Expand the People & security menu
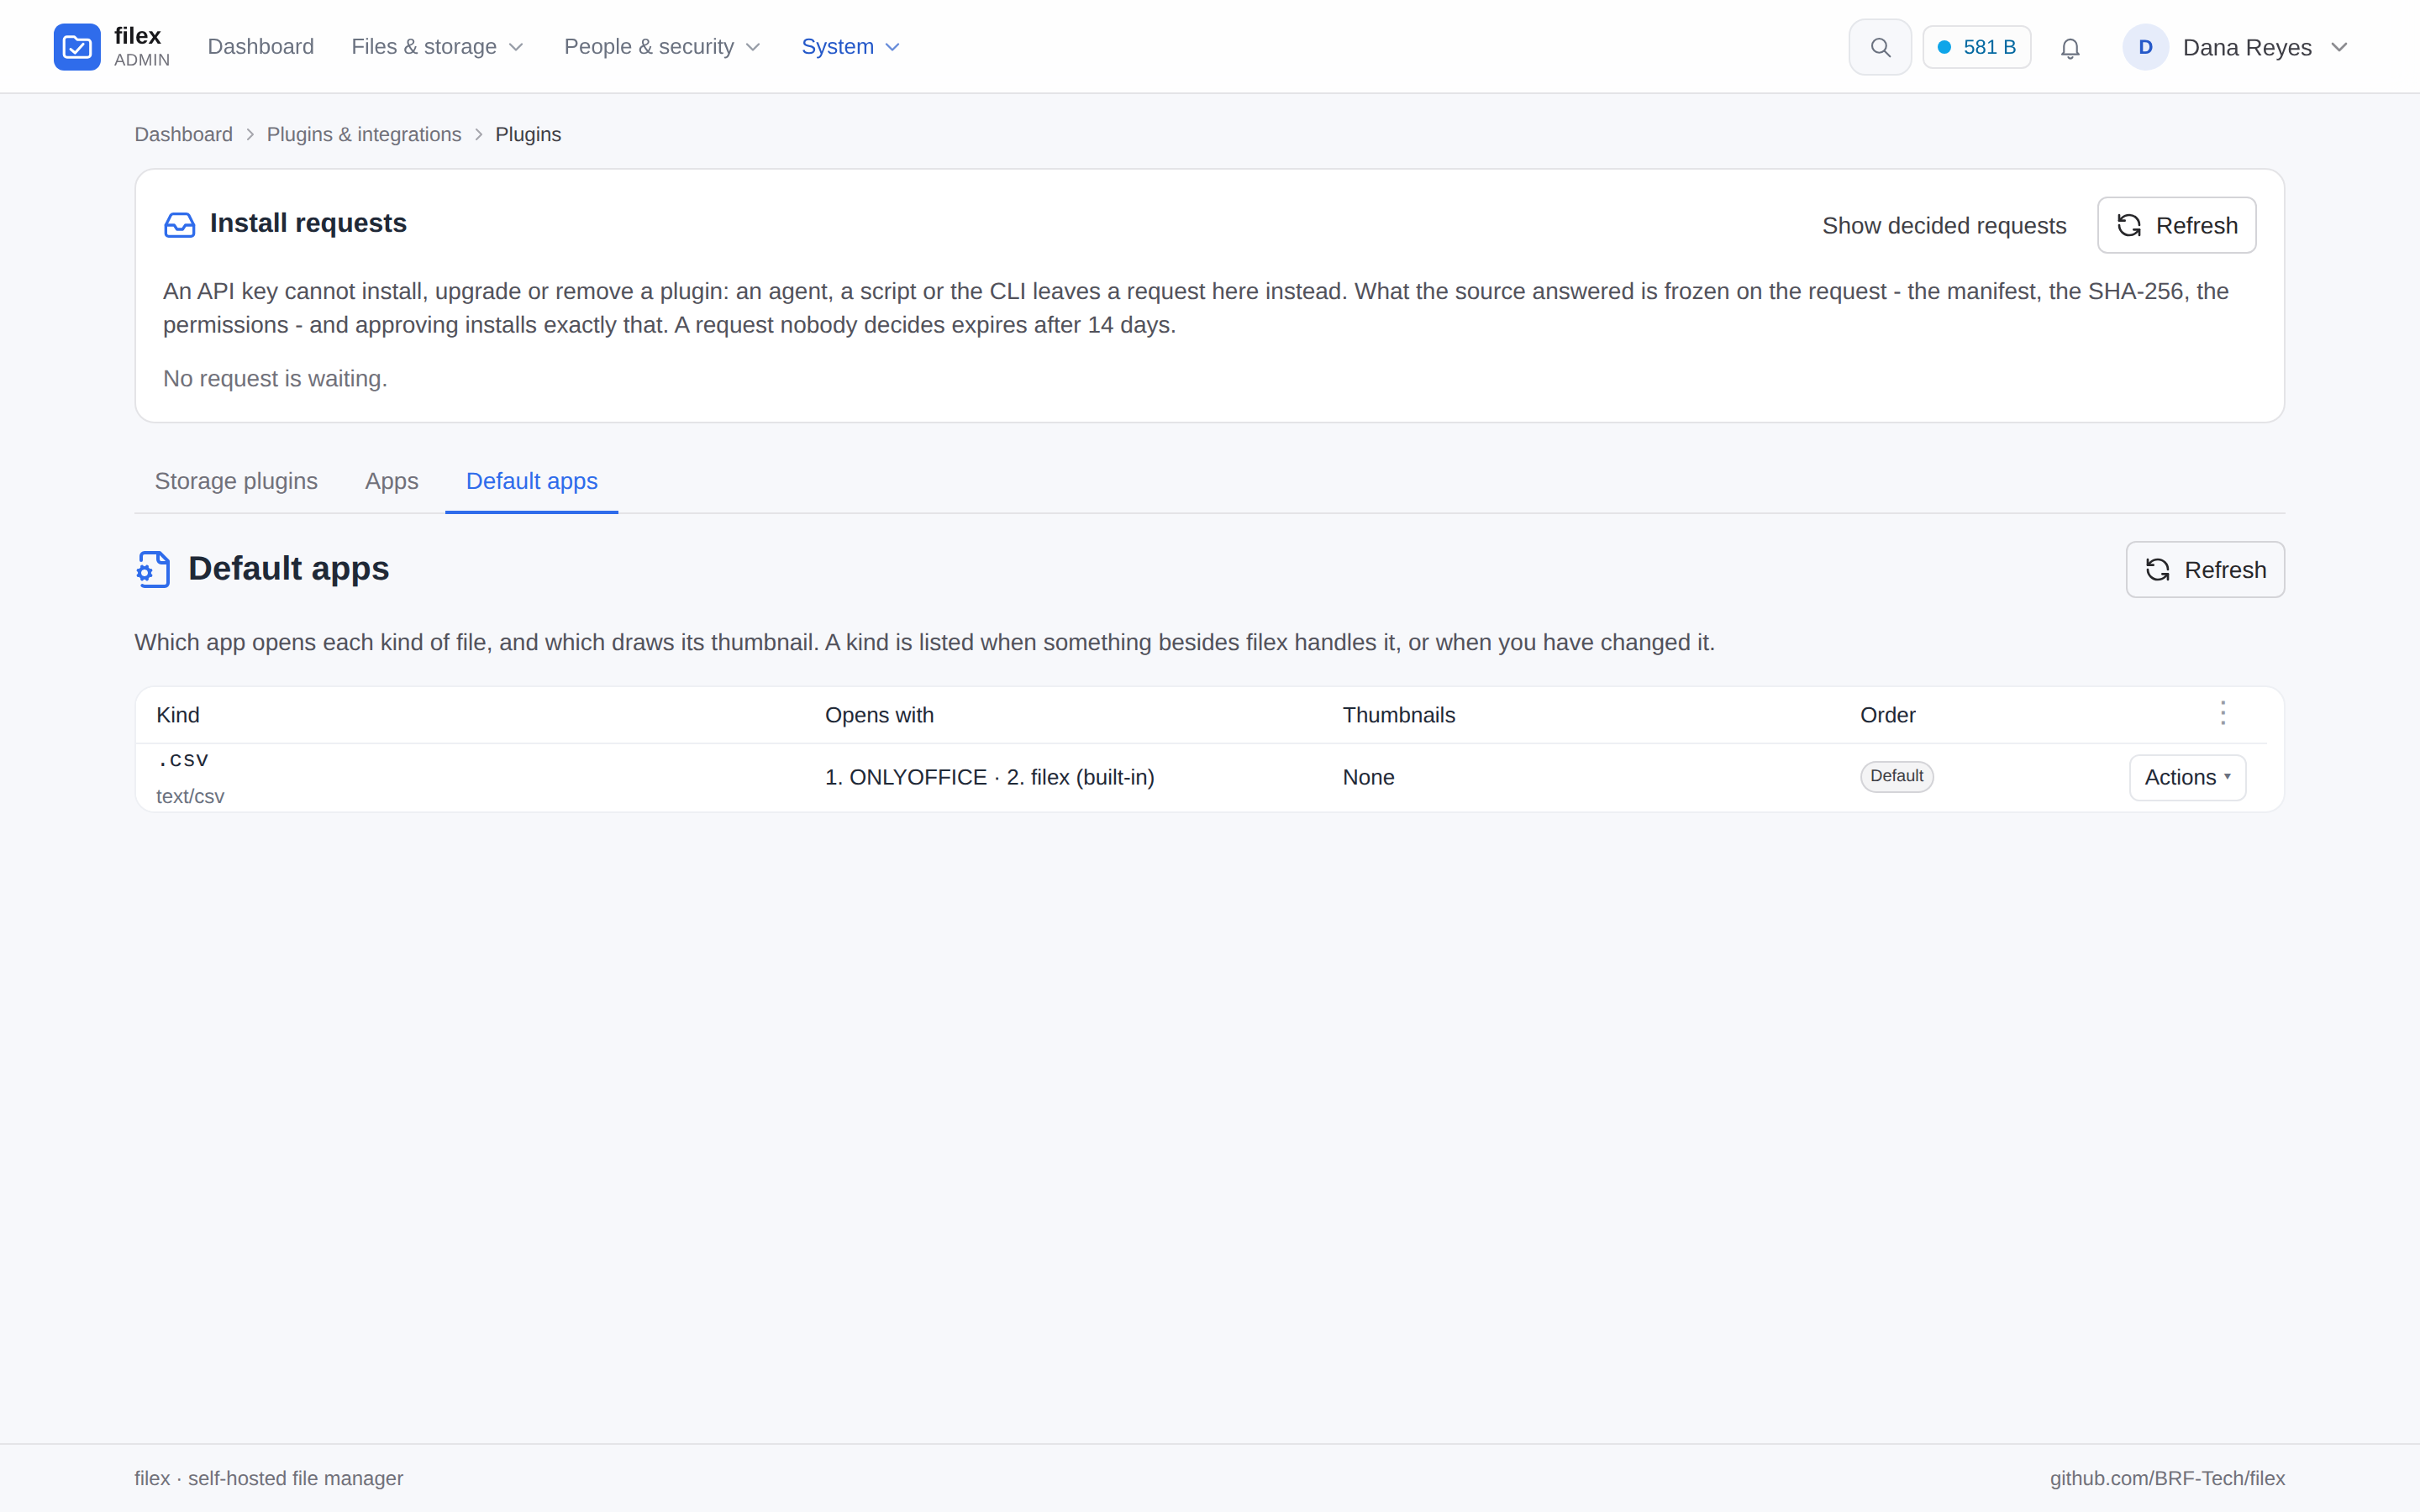Image resolution: width=2420 pixels, height=1512 pixels. tap(662, 47)
